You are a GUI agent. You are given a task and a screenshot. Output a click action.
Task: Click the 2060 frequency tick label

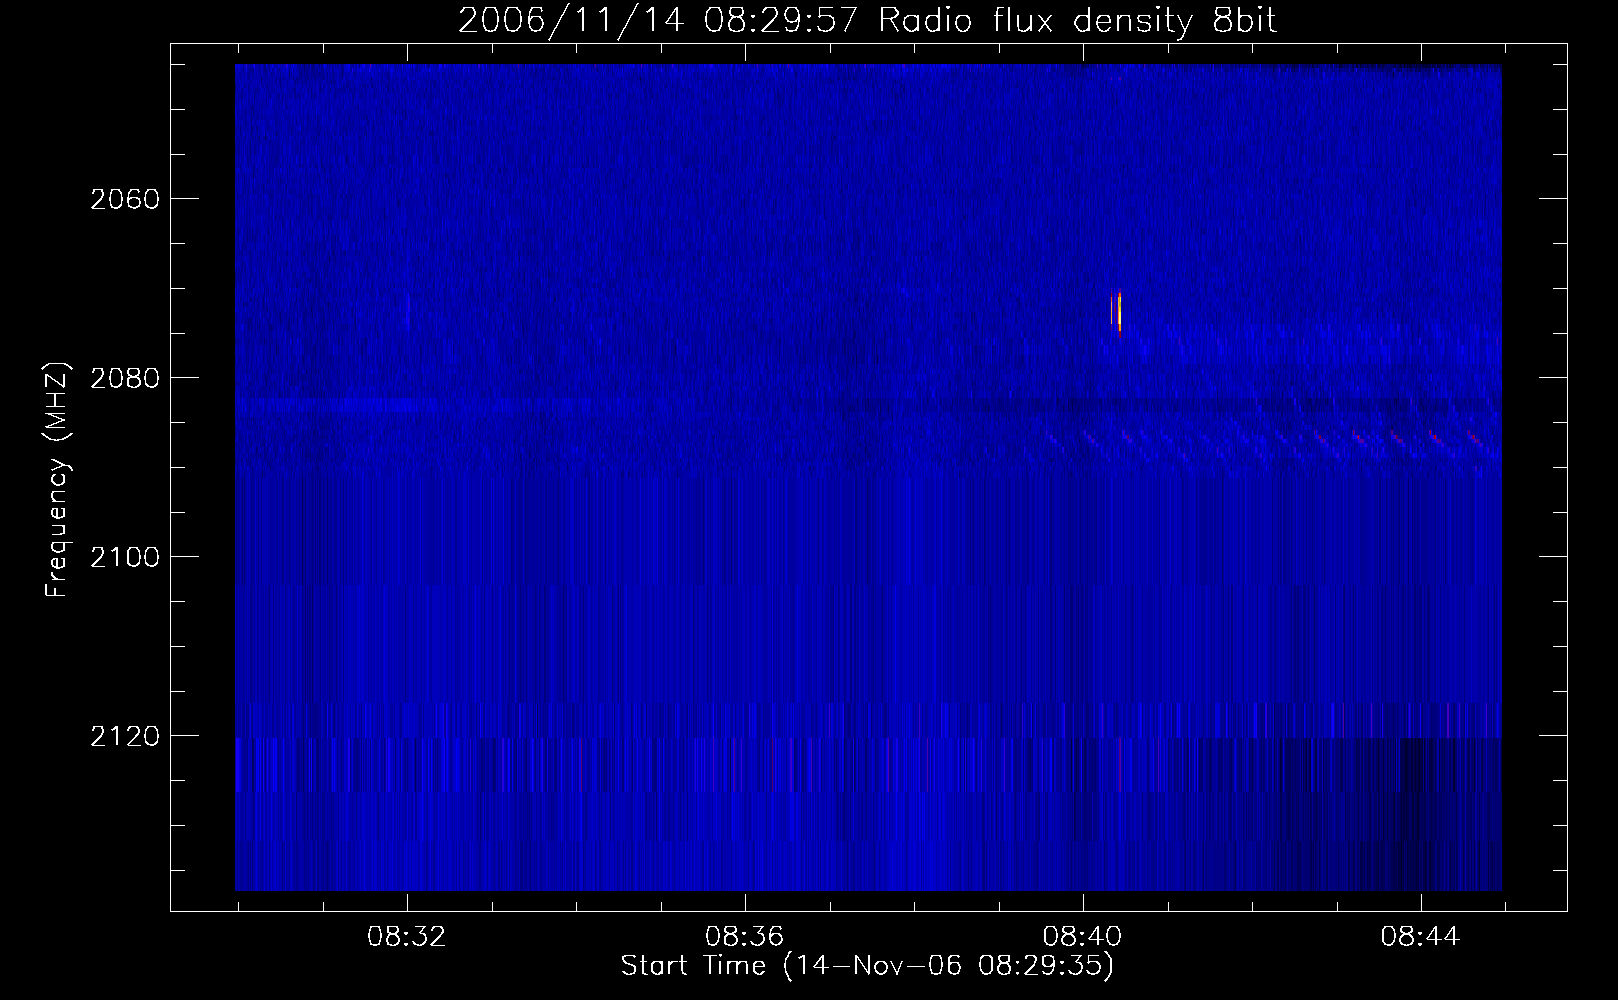pyautogui.click(x=125, y=199)
